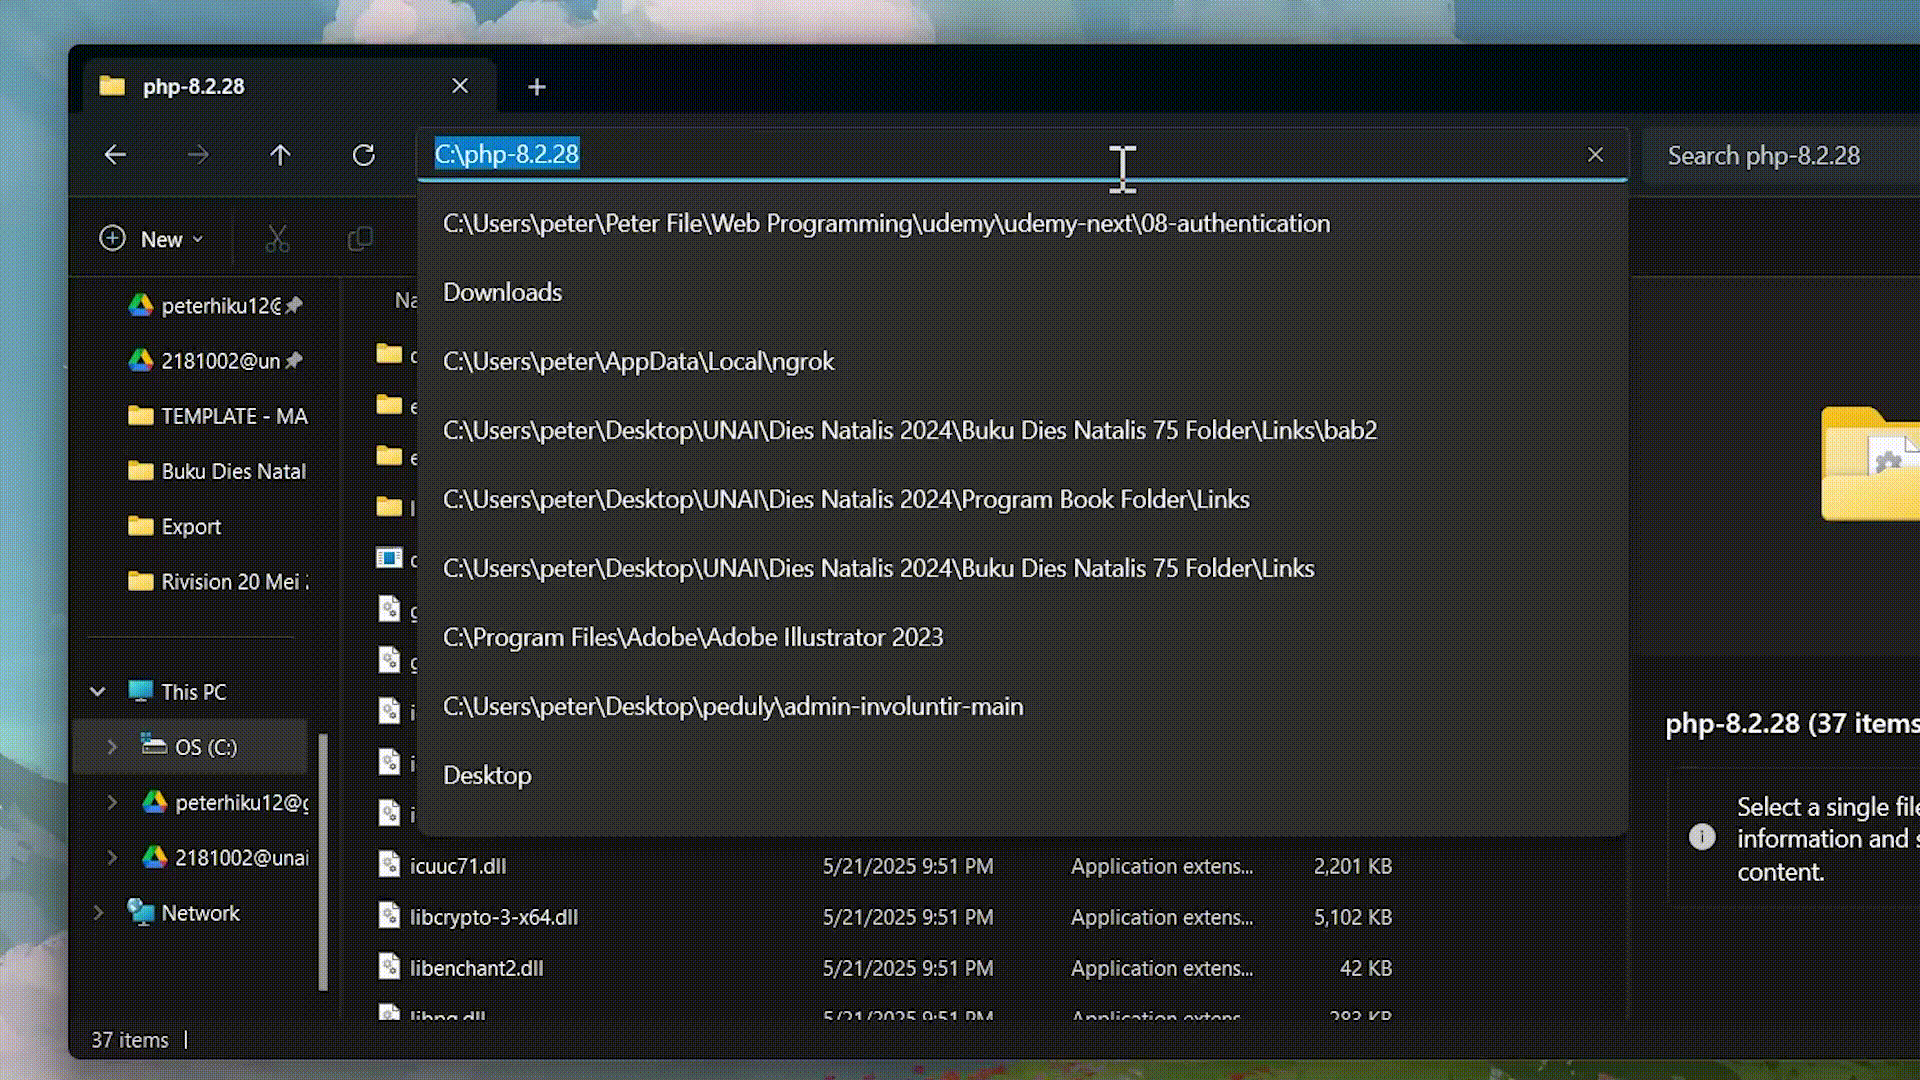Click the navigation pane scrollbar
Image resolution: width=1920 pixels, height=1080 pixels.
tap(323, 862)
